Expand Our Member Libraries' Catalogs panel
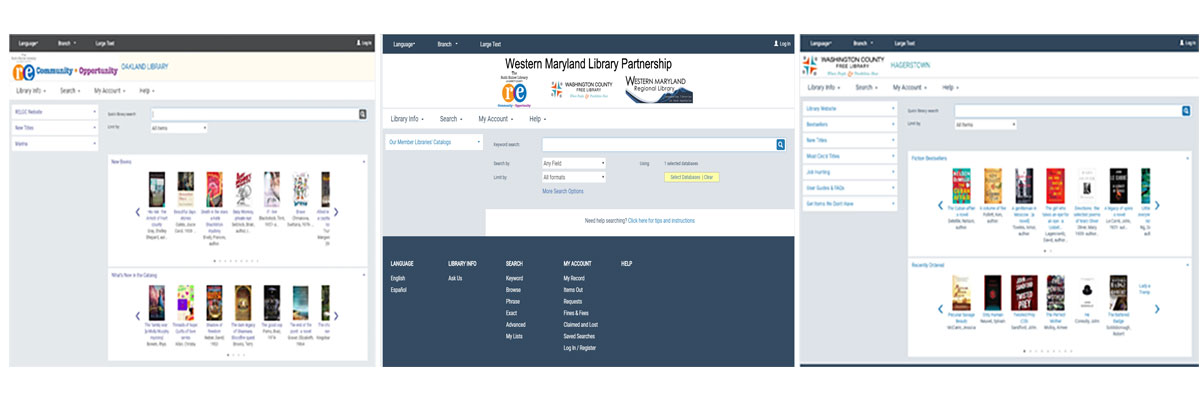Screen dimensions: 1200x400 pos(434,142)
